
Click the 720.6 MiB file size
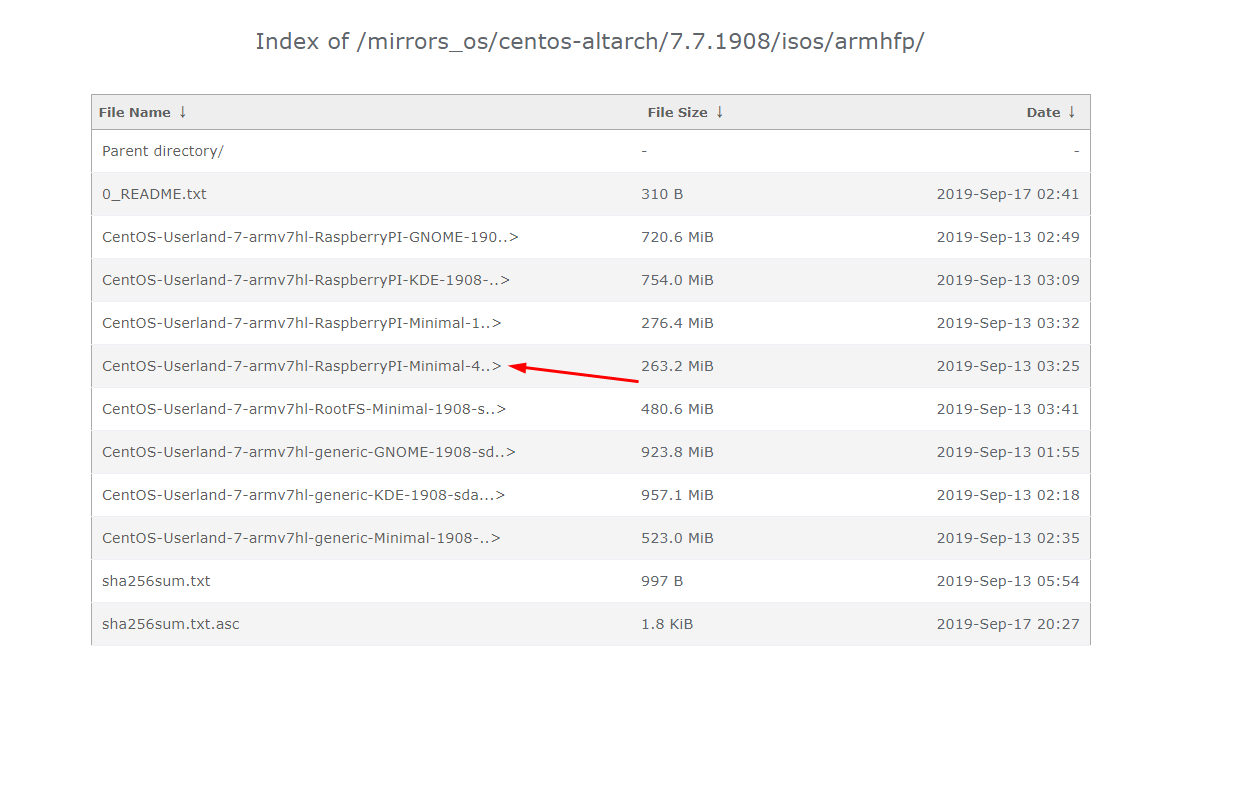(x=677, y=237)
